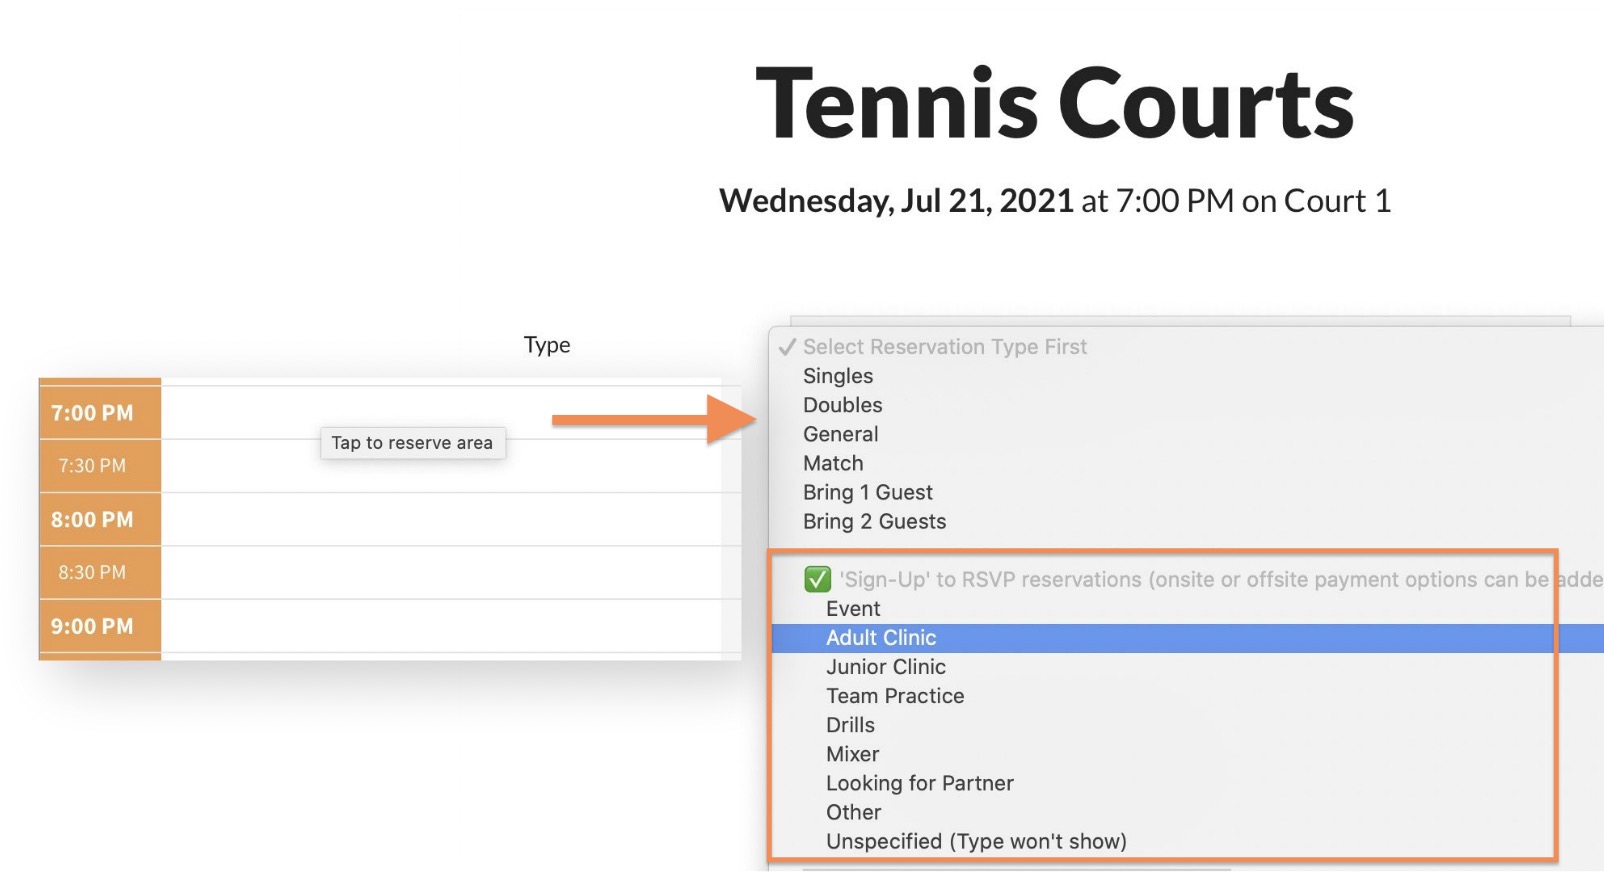This screenshot has height=880, width=1604.
Task: Select Bring 2 Guests option
Action: (874, 521)
